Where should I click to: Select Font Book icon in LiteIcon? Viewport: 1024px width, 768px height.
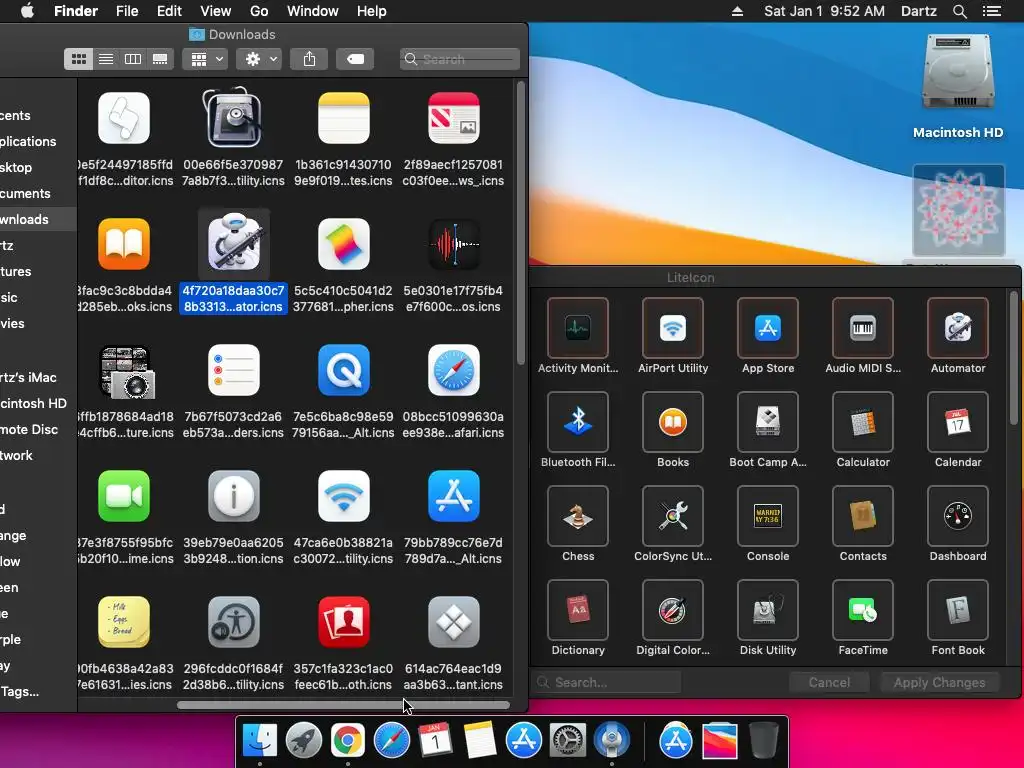coord(958,610)
